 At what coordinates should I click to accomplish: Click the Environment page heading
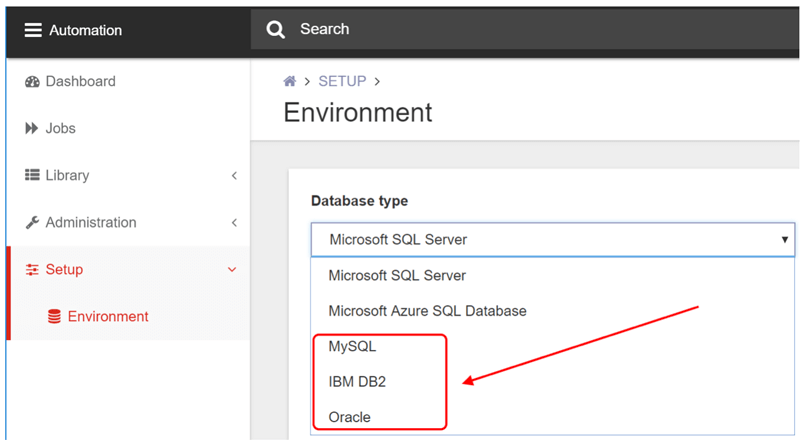point(358,112)
